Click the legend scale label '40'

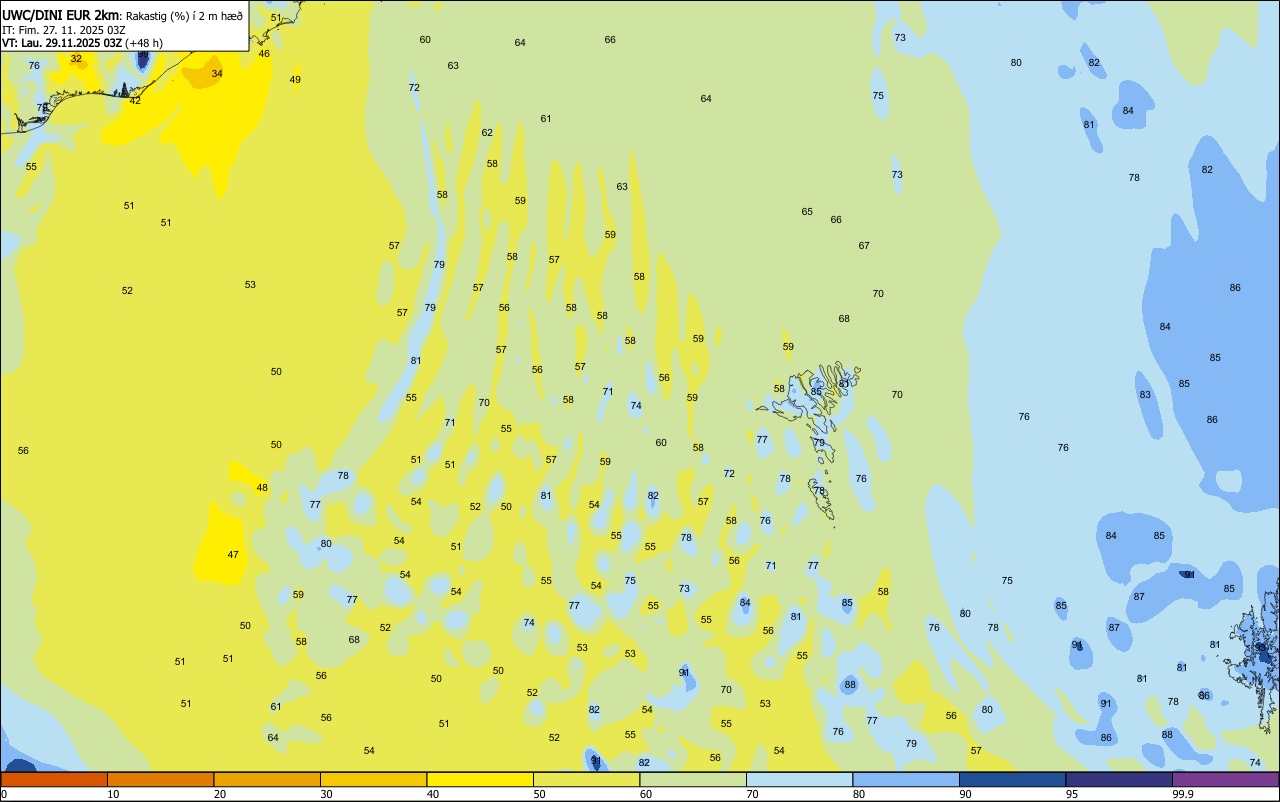pyautogui.click(x=432, y=794)
